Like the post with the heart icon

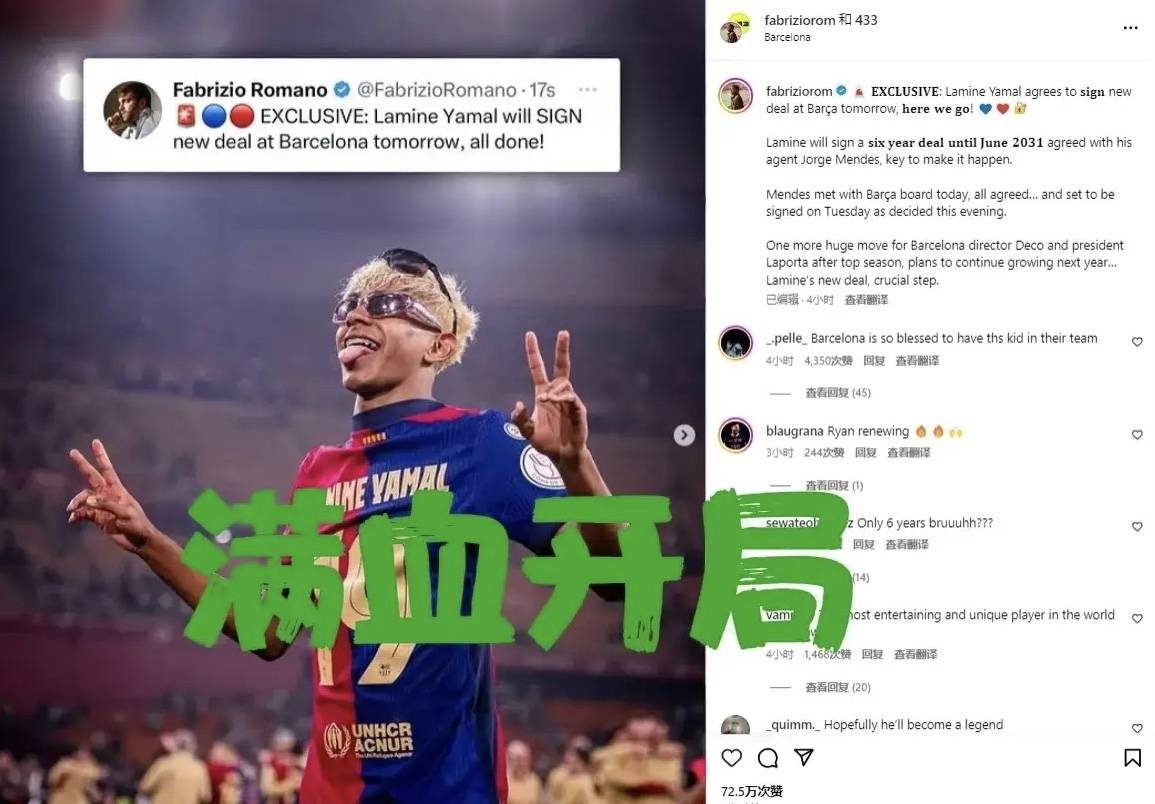click(x=731, y=758)
